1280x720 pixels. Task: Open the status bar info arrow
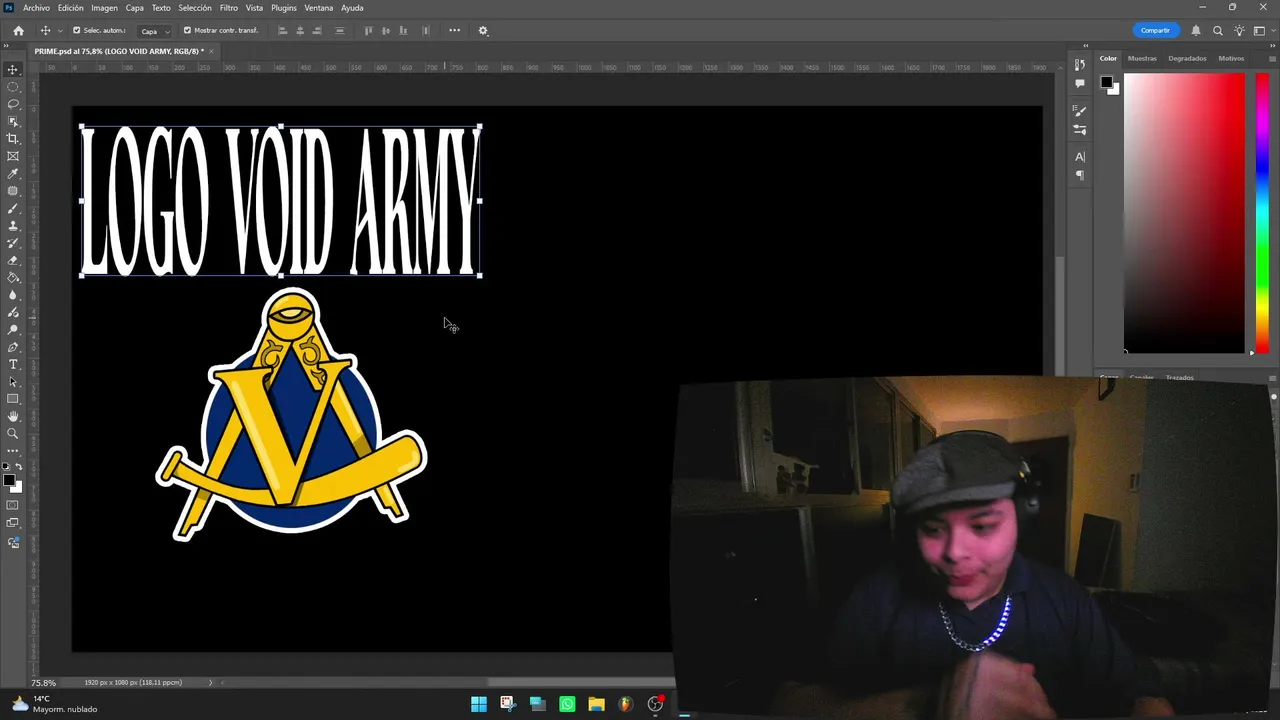coord(210,683)
